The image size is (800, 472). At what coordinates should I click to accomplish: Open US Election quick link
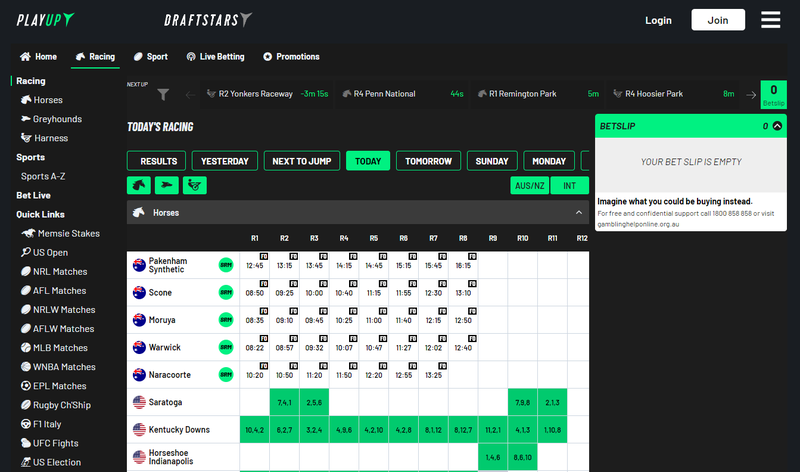click(51, 462)
